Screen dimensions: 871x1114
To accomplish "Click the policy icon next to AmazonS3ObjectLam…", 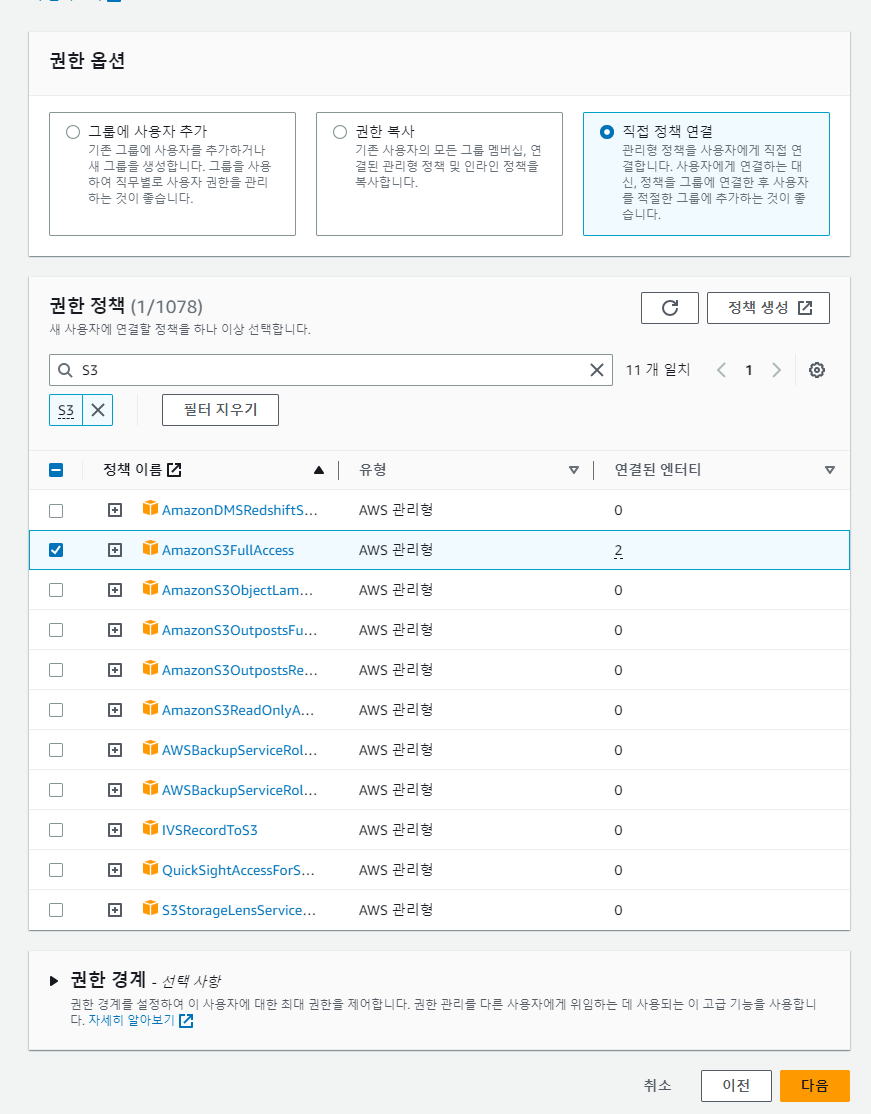I will pos(150,588).
